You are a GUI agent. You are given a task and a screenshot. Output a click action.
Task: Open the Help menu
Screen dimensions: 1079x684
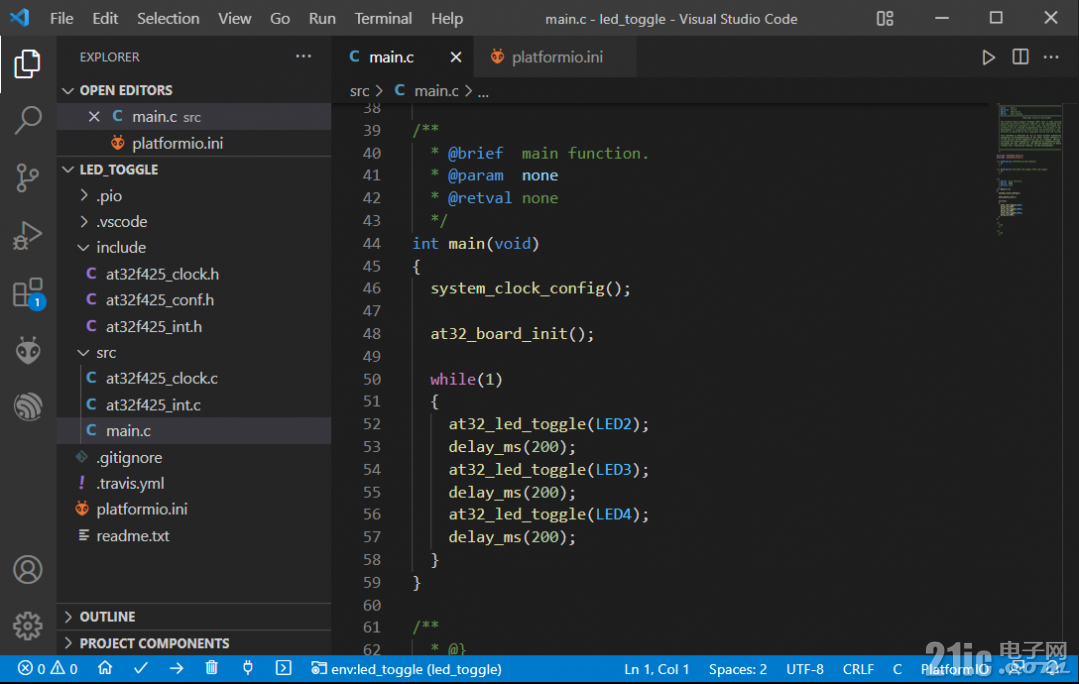click(447, 19)
